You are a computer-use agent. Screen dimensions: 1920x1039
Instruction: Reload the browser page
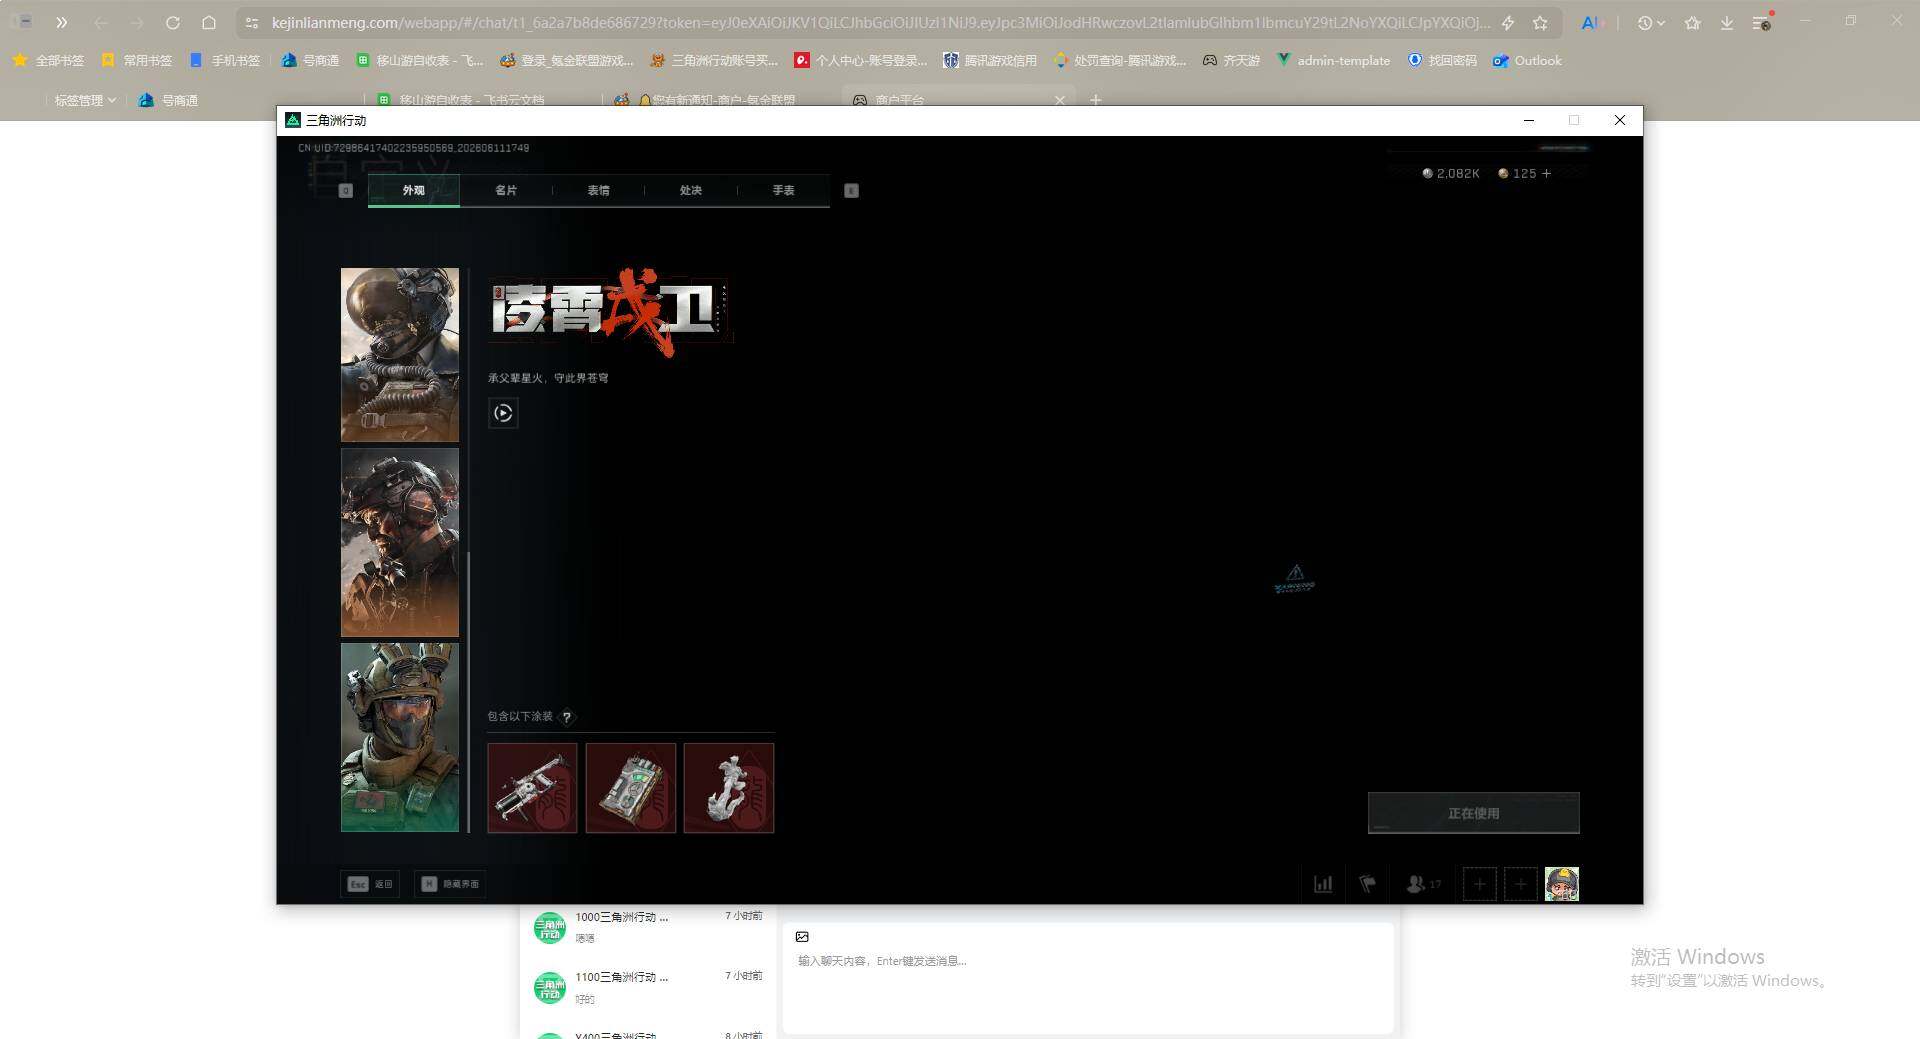(173, 22)
